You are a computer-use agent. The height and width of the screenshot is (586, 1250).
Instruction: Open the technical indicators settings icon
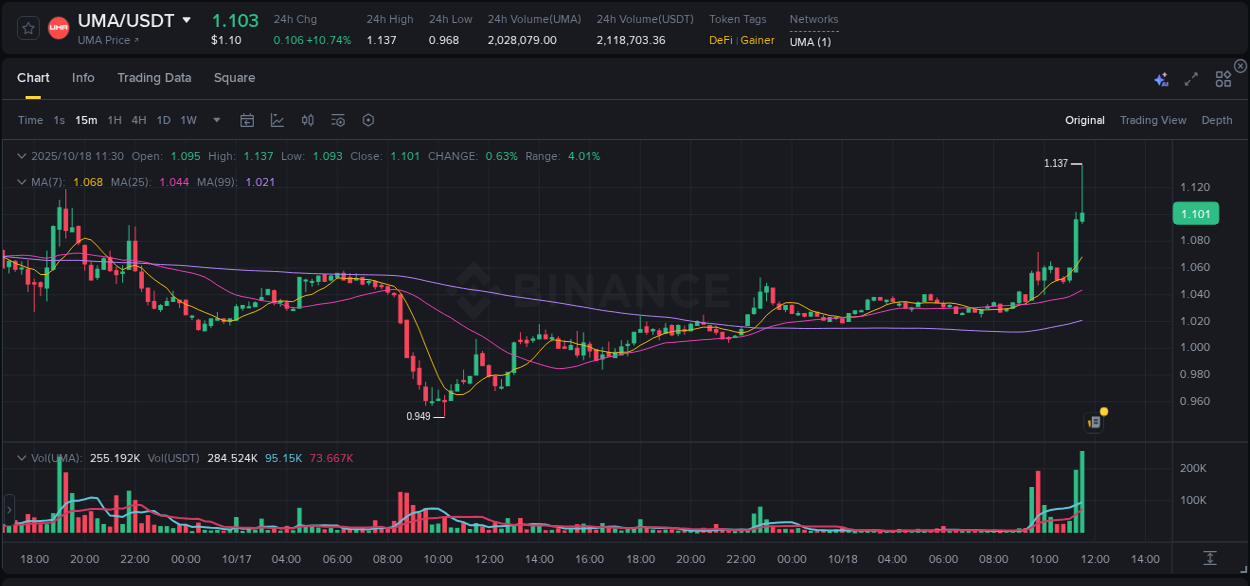coord(337,120)
